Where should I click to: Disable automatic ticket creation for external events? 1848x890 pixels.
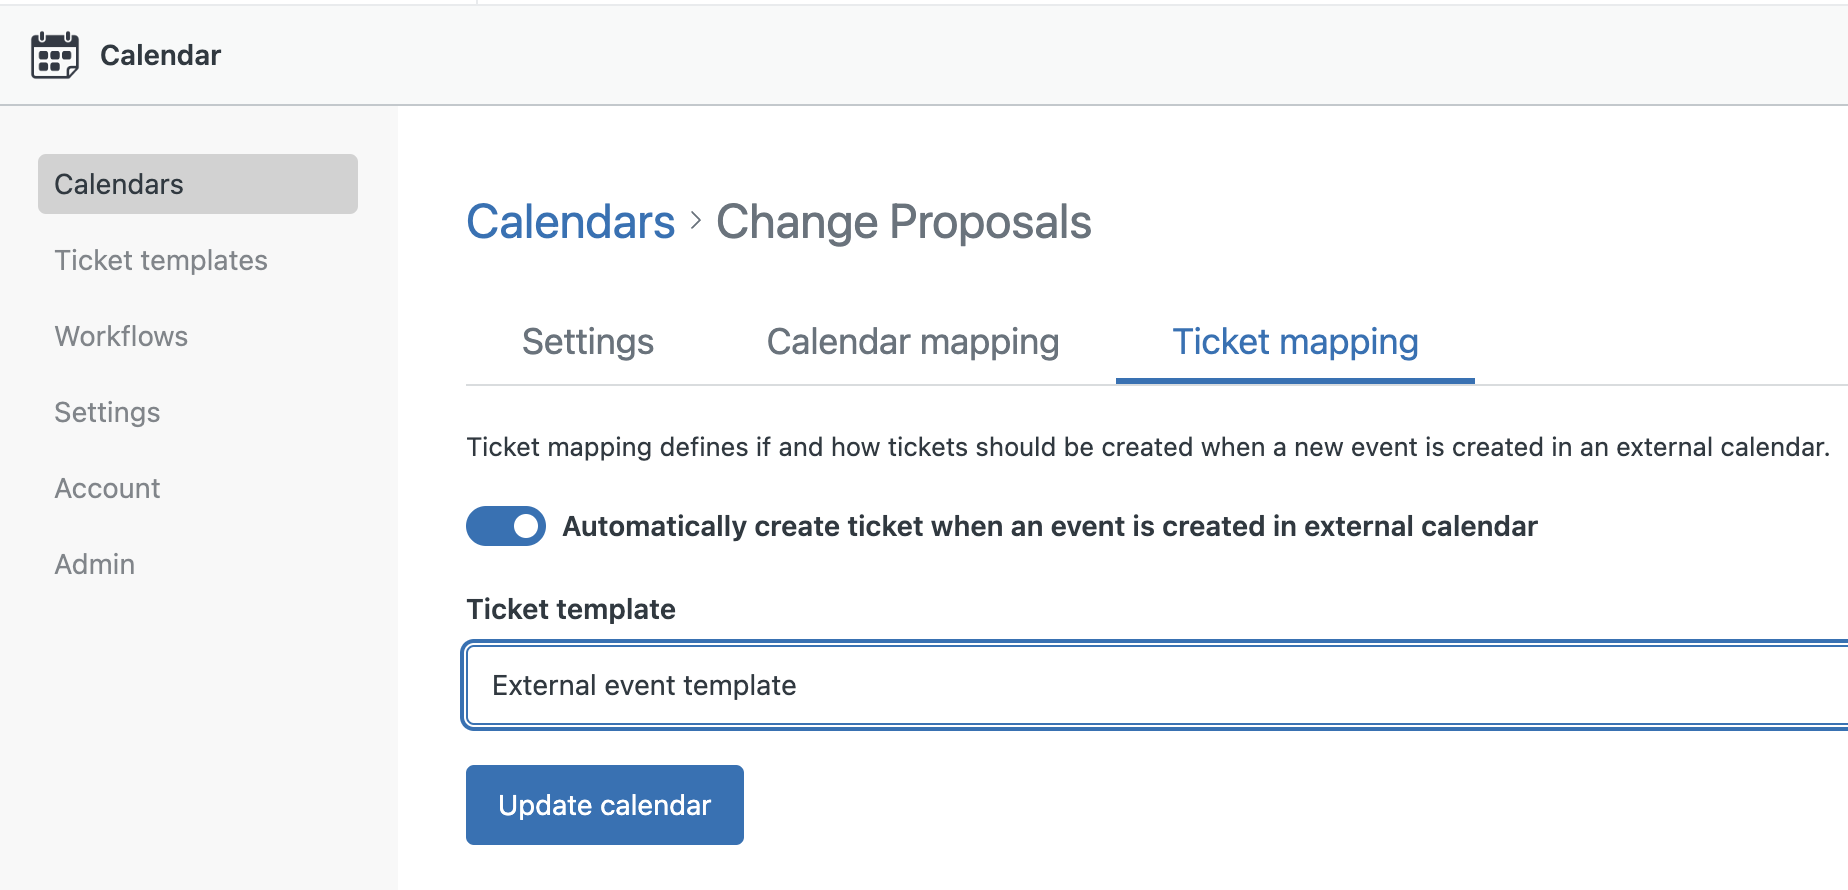coord(506,526)
